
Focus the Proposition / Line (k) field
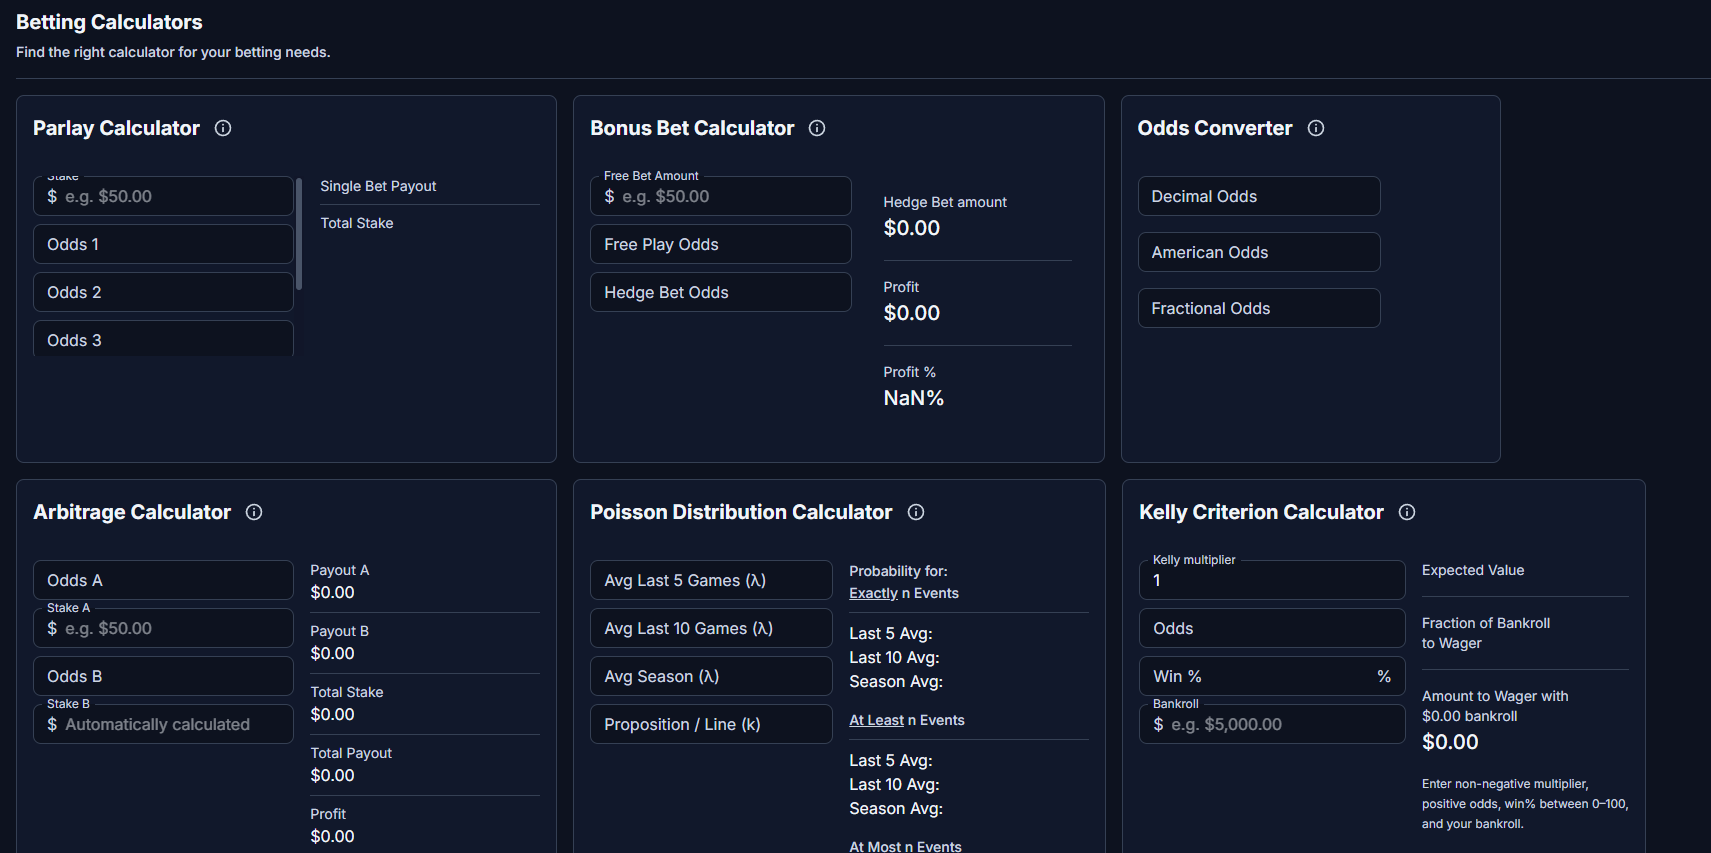(x=711, y=724)
